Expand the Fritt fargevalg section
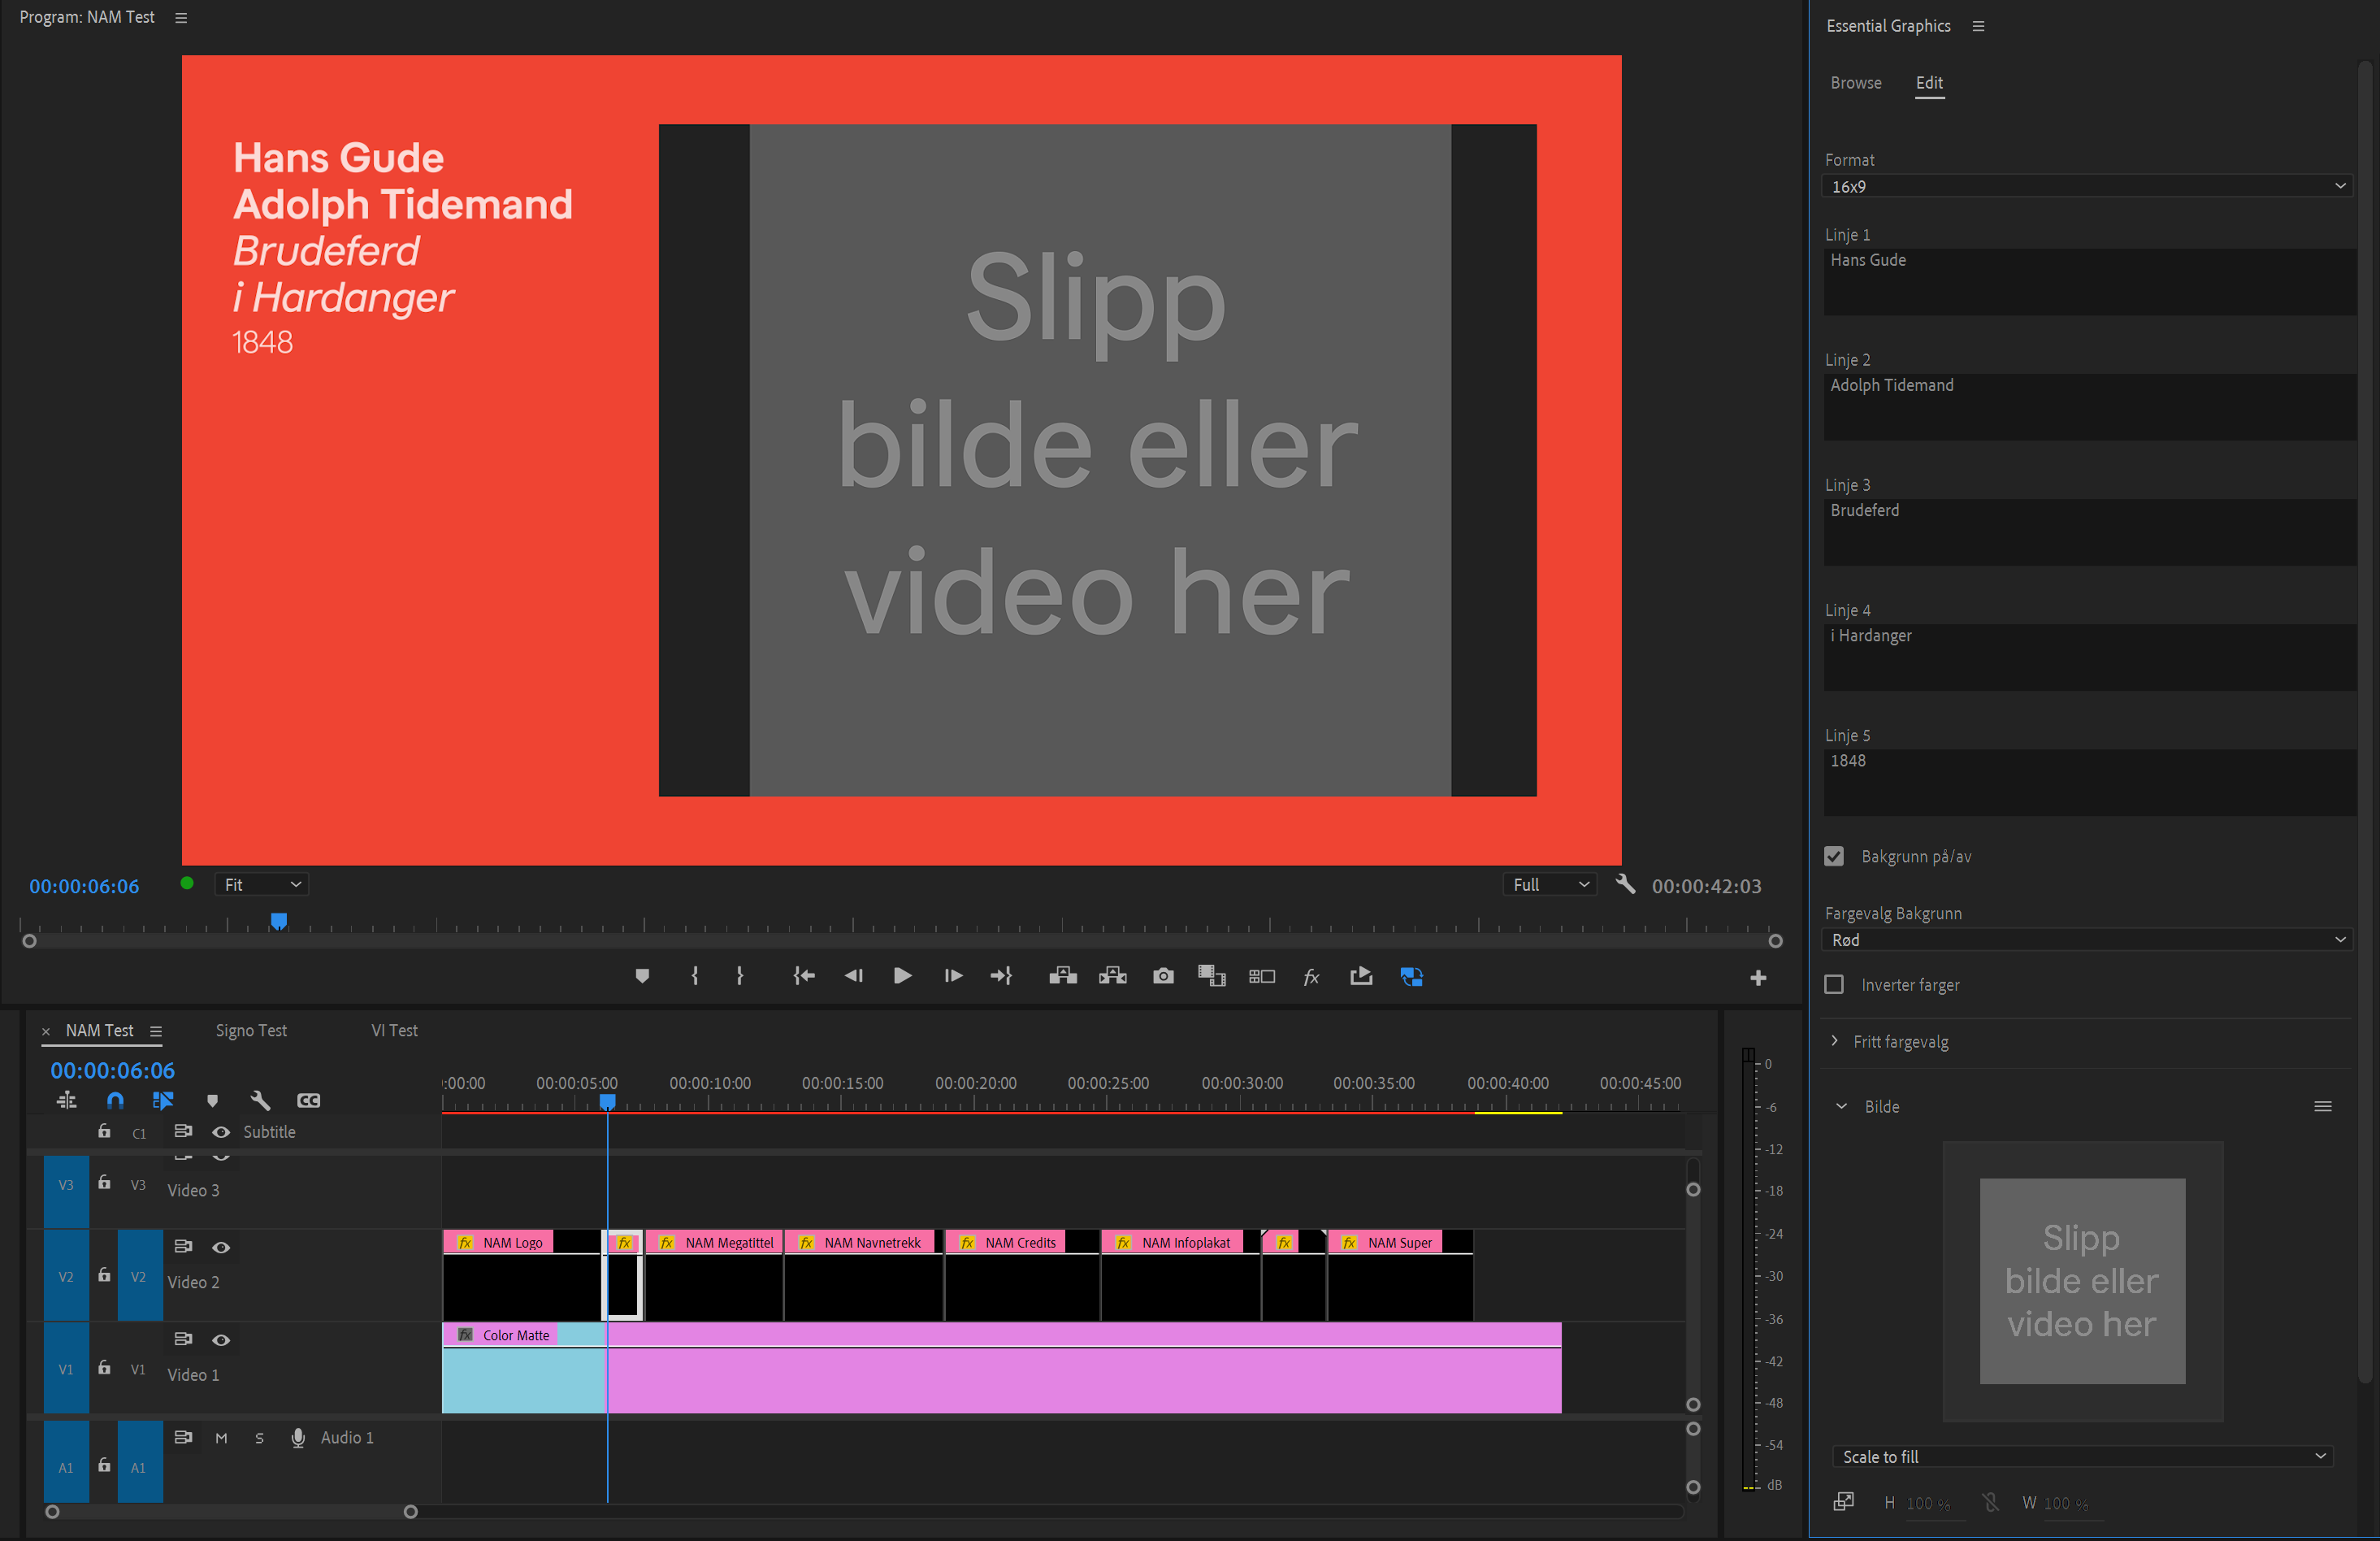2380x1541 pixels. point(1835,1041)
